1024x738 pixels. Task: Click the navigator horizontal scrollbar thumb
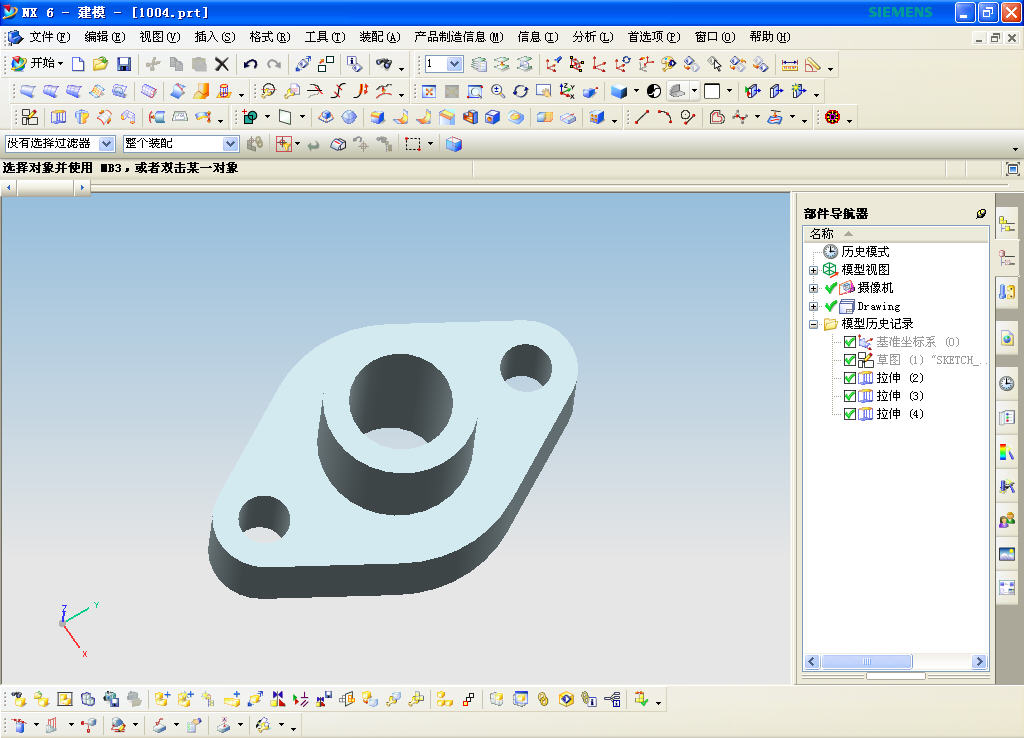tap(867, 662)
